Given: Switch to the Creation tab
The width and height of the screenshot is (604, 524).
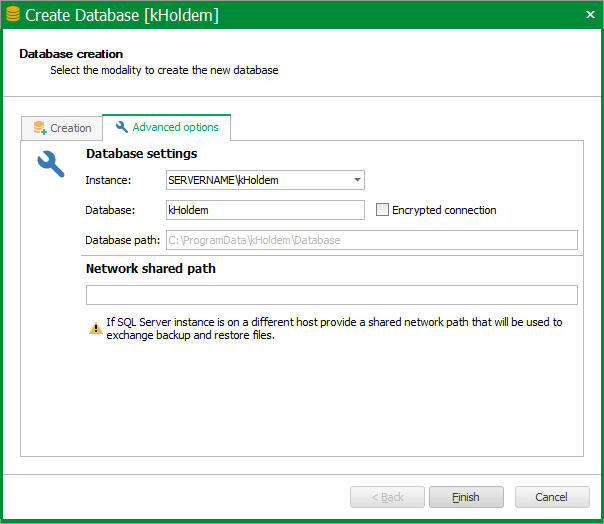Looking at the screenshot, I should tap(62, 128).
